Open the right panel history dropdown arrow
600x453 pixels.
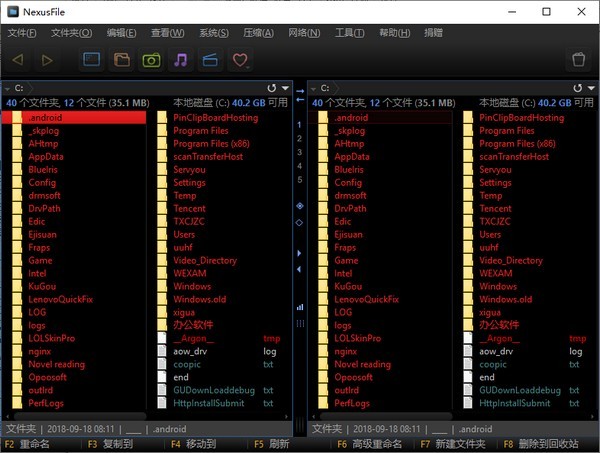point(592,88)
